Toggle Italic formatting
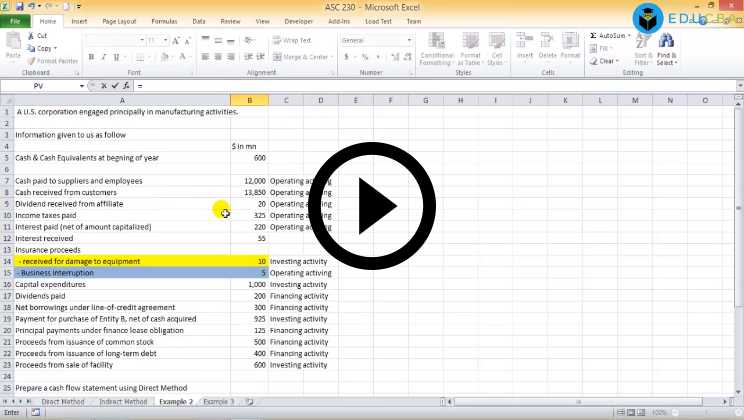744x420 pixels. pyautogui.click(x=103, y=57)
